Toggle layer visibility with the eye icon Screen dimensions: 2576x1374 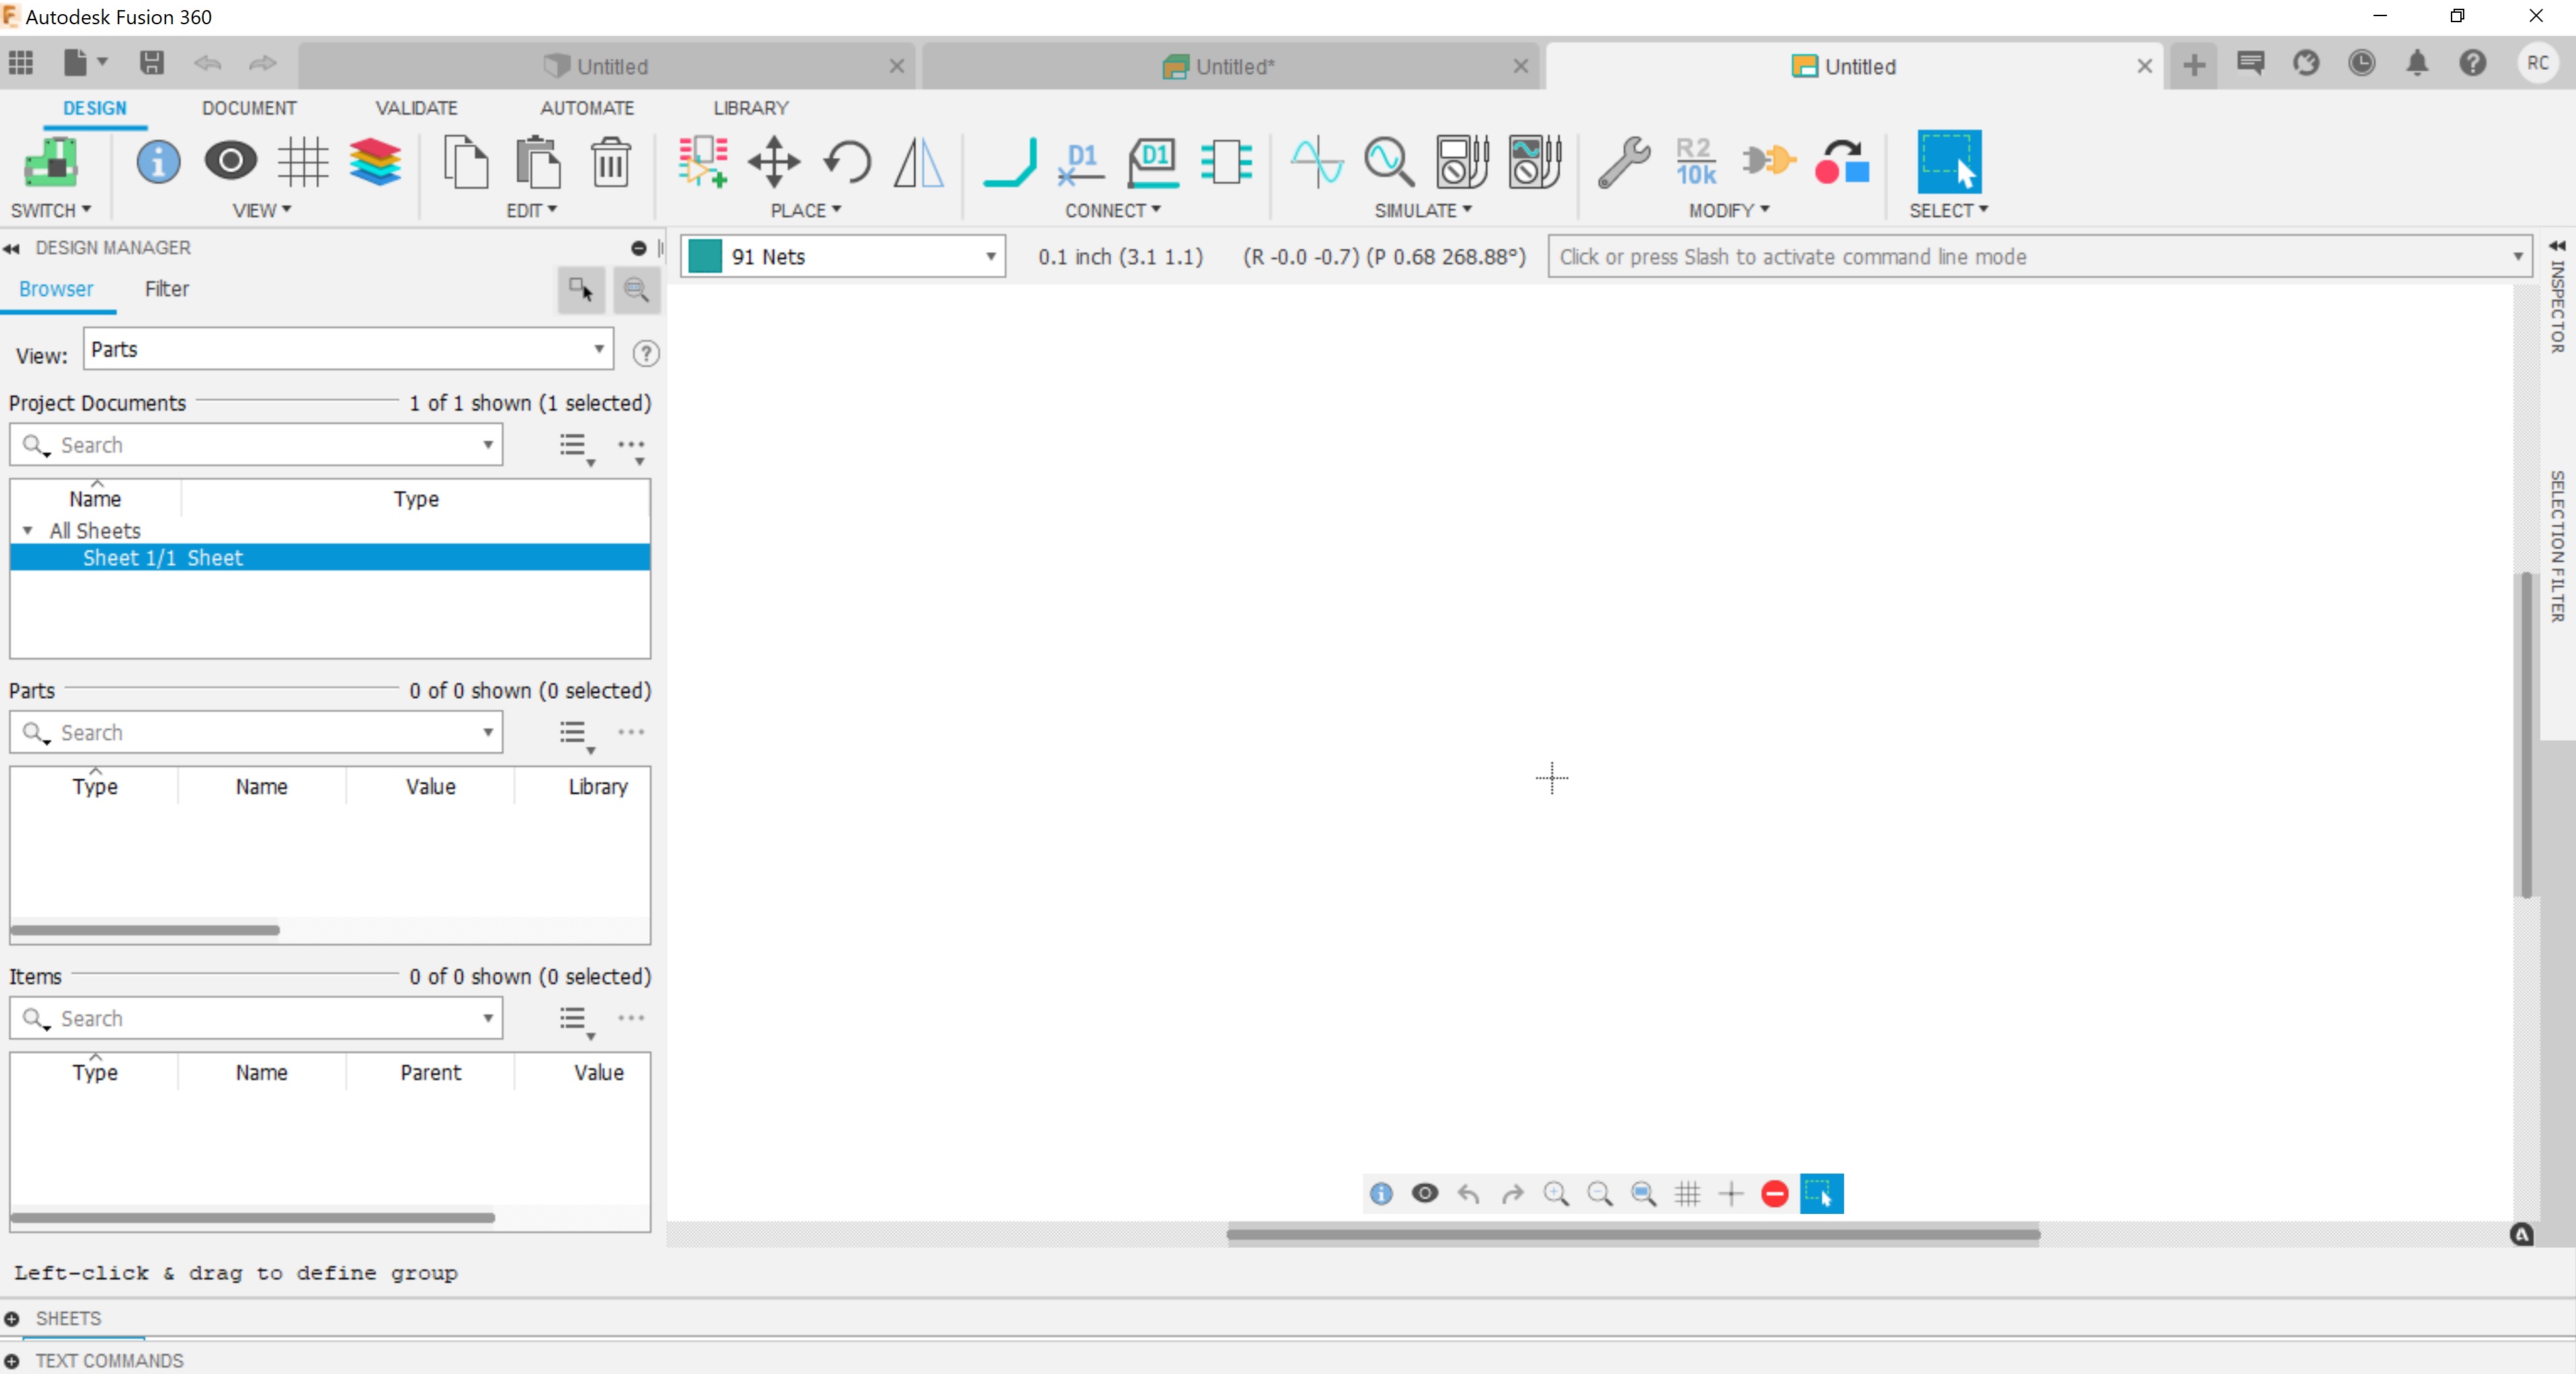(x=1425, y=1193)
